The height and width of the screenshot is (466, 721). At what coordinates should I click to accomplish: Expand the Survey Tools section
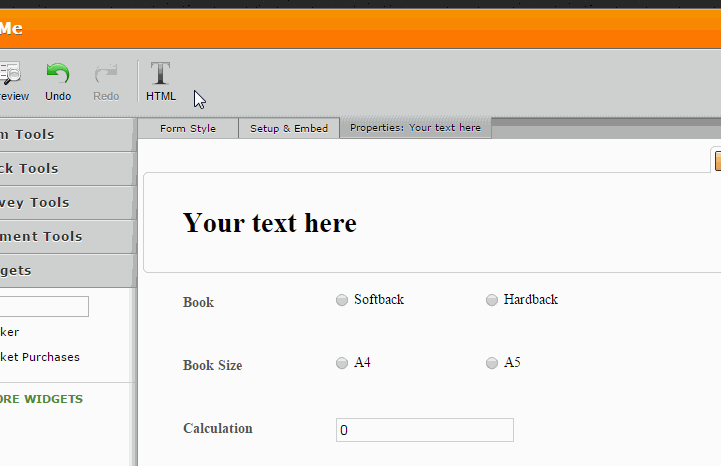pyautogui.click(x=68, y=202)
